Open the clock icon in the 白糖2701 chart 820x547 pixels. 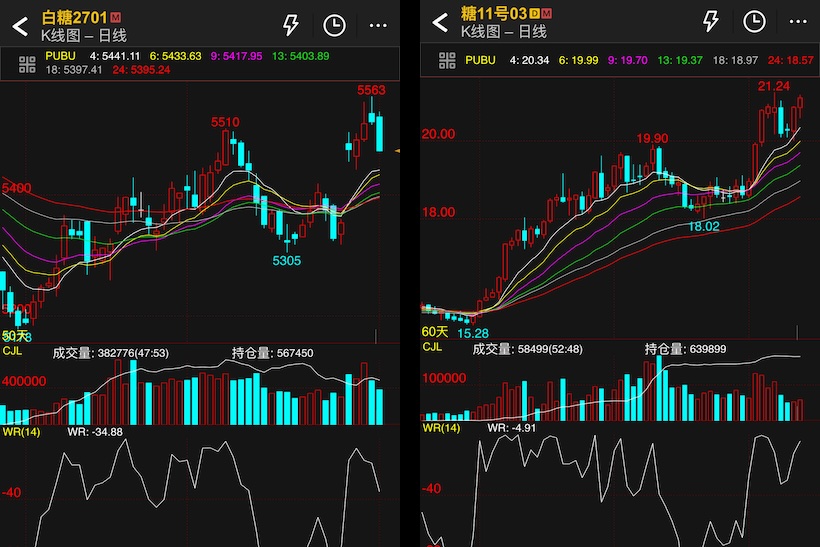tap(334, 25)
